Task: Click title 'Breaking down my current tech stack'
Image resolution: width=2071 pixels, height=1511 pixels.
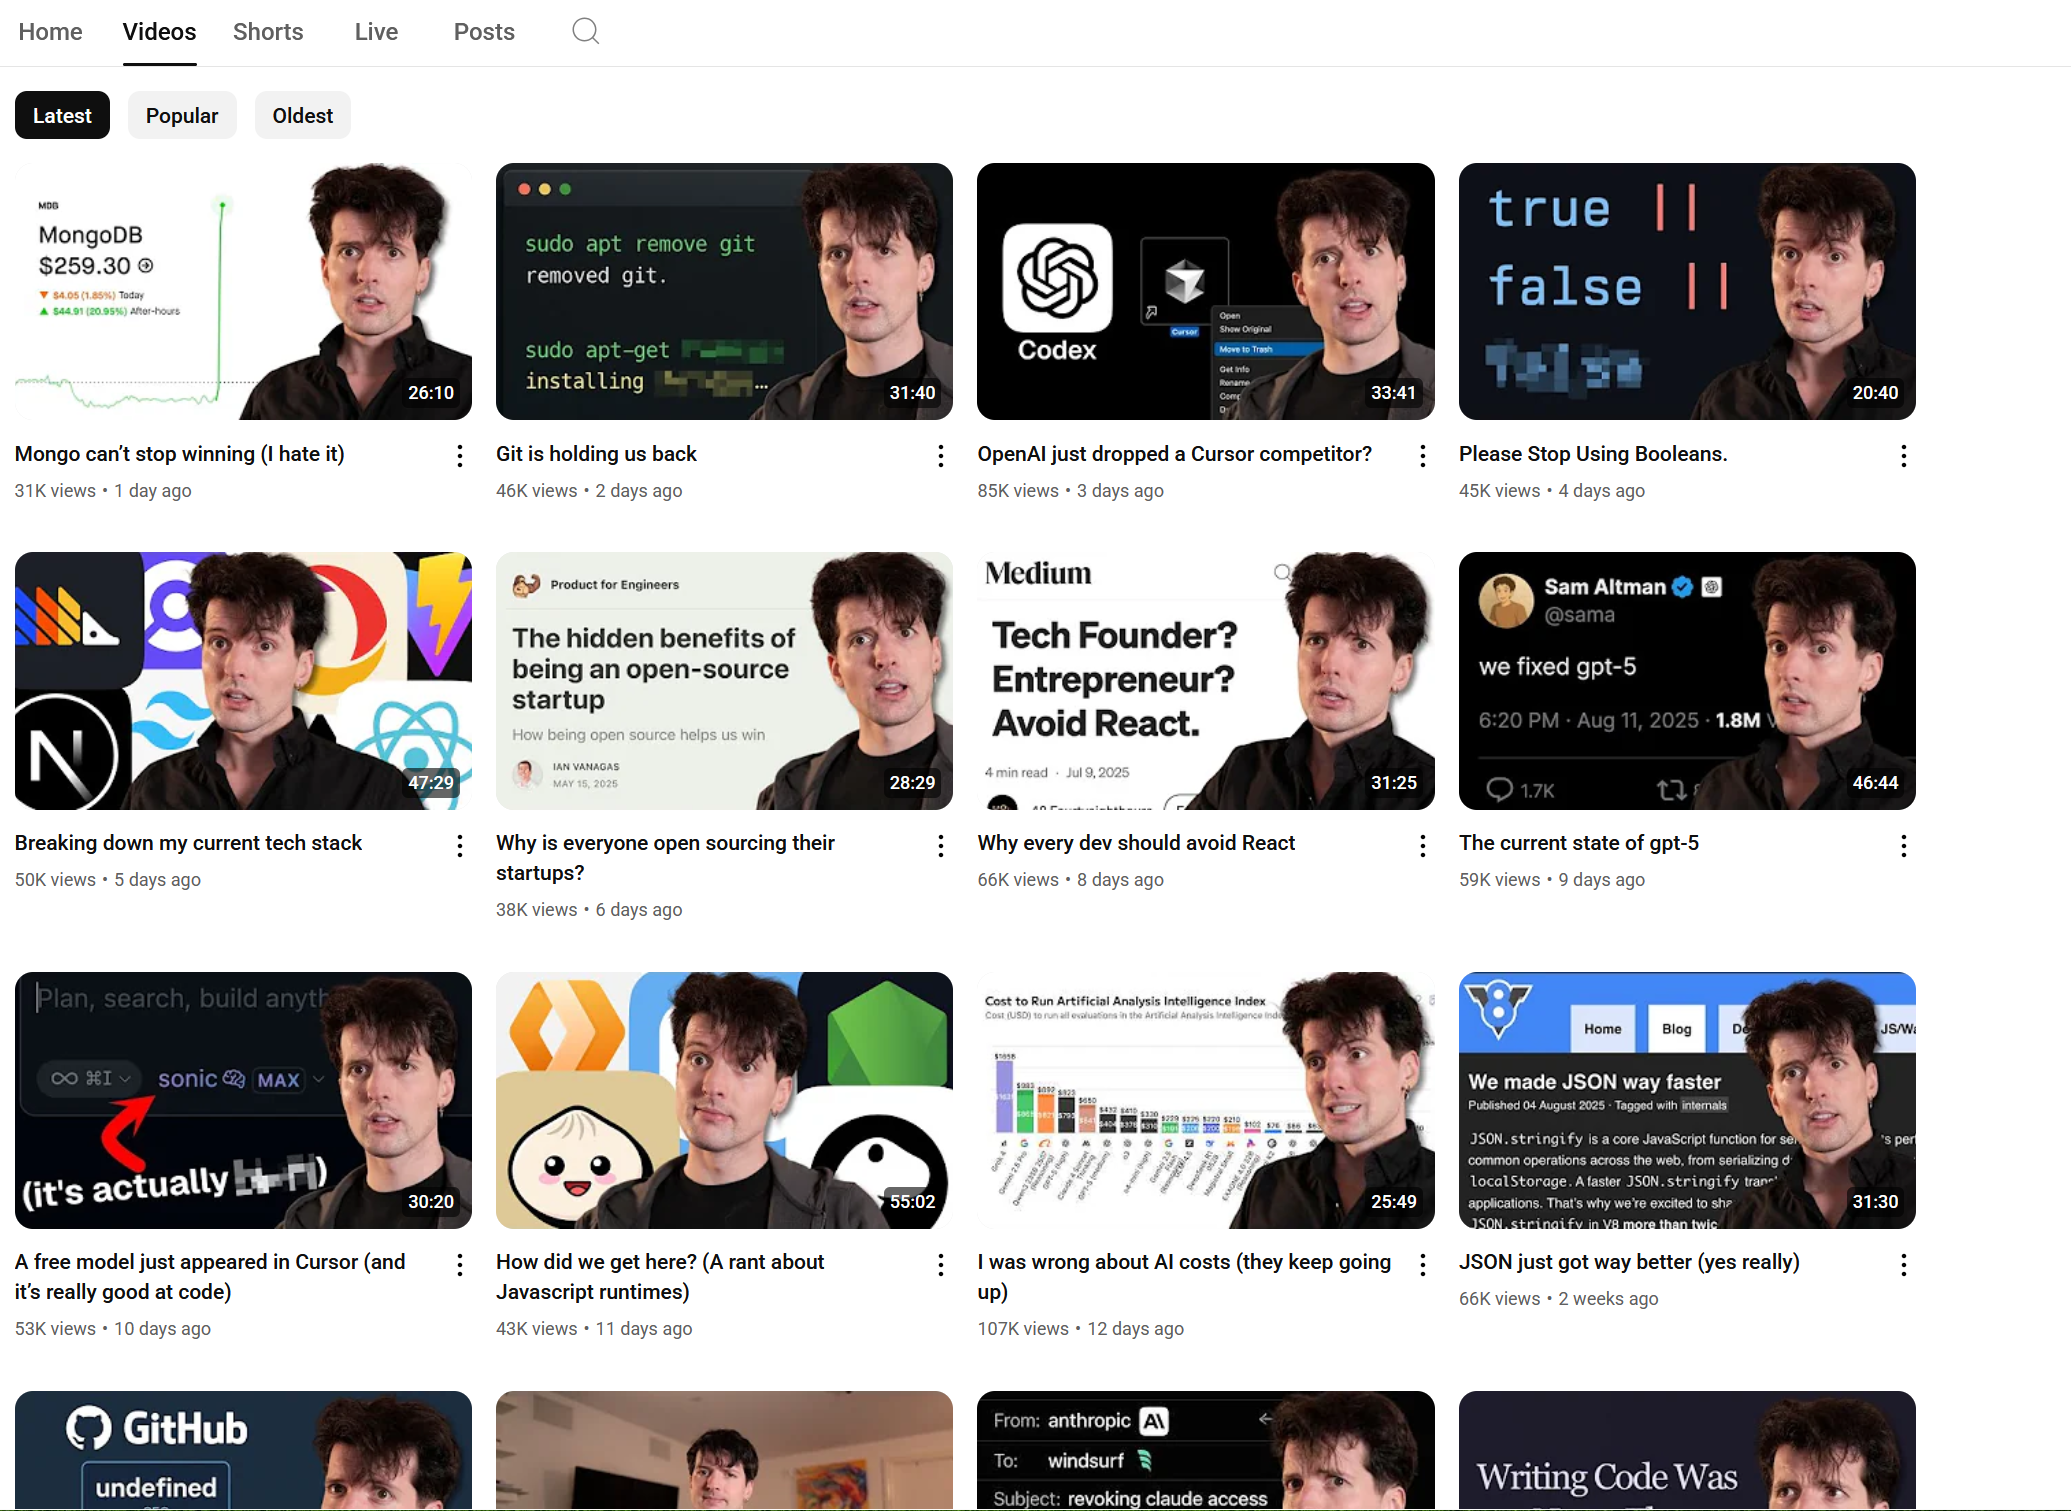Action: (x=188, y=843)
